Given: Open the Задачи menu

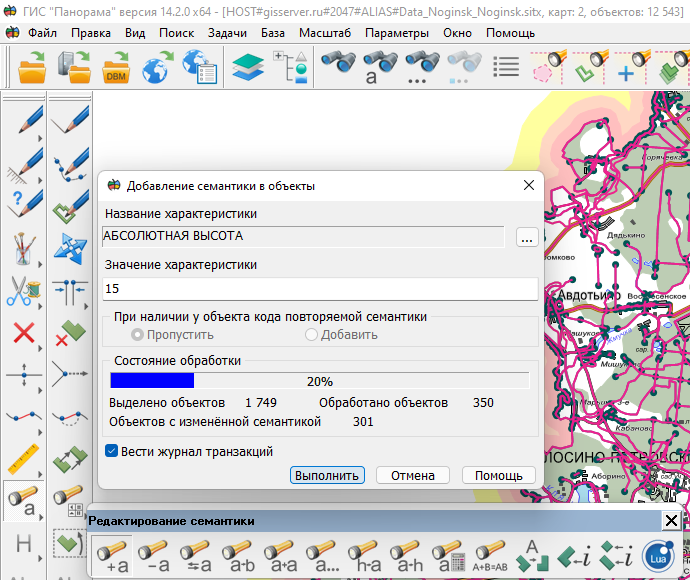Looking at the screenshot, I should point(227,33).
